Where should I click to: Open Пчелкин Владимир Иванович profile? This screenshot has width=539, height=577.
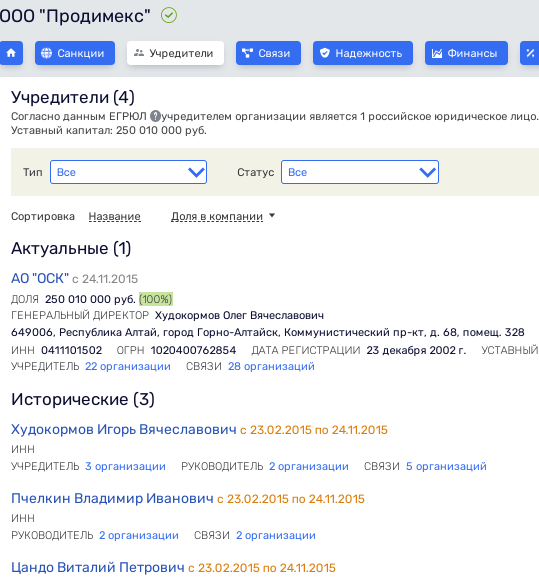112,498
